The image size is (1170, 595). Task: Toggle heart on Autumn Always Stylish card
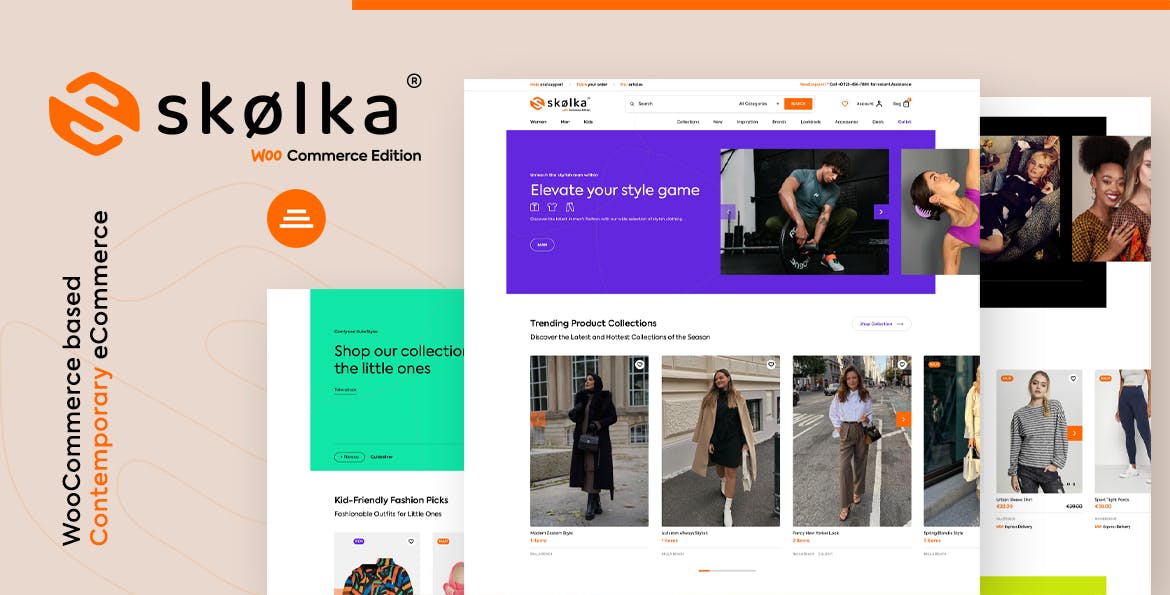771,364
